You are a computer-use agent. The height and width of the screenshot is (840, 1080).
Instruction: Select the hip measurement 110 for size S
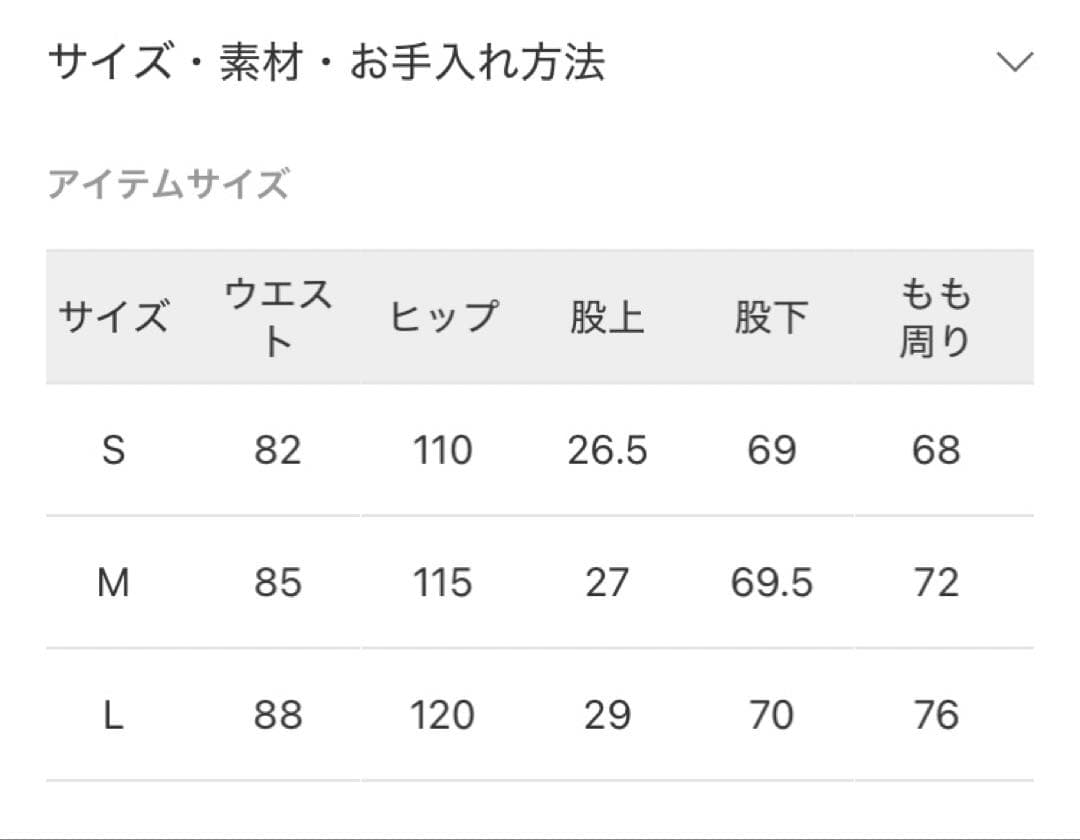pos(443,450)
